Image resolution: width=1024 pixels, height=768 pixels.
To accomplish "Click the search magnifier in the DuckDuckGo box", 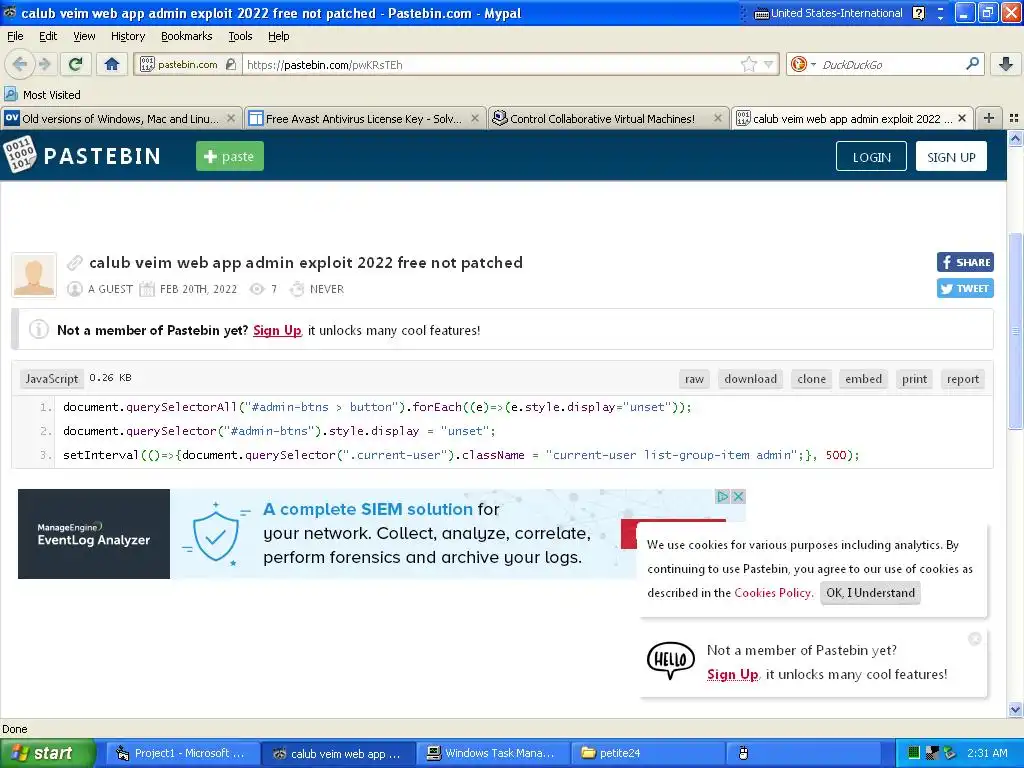I will click(972, 64).
